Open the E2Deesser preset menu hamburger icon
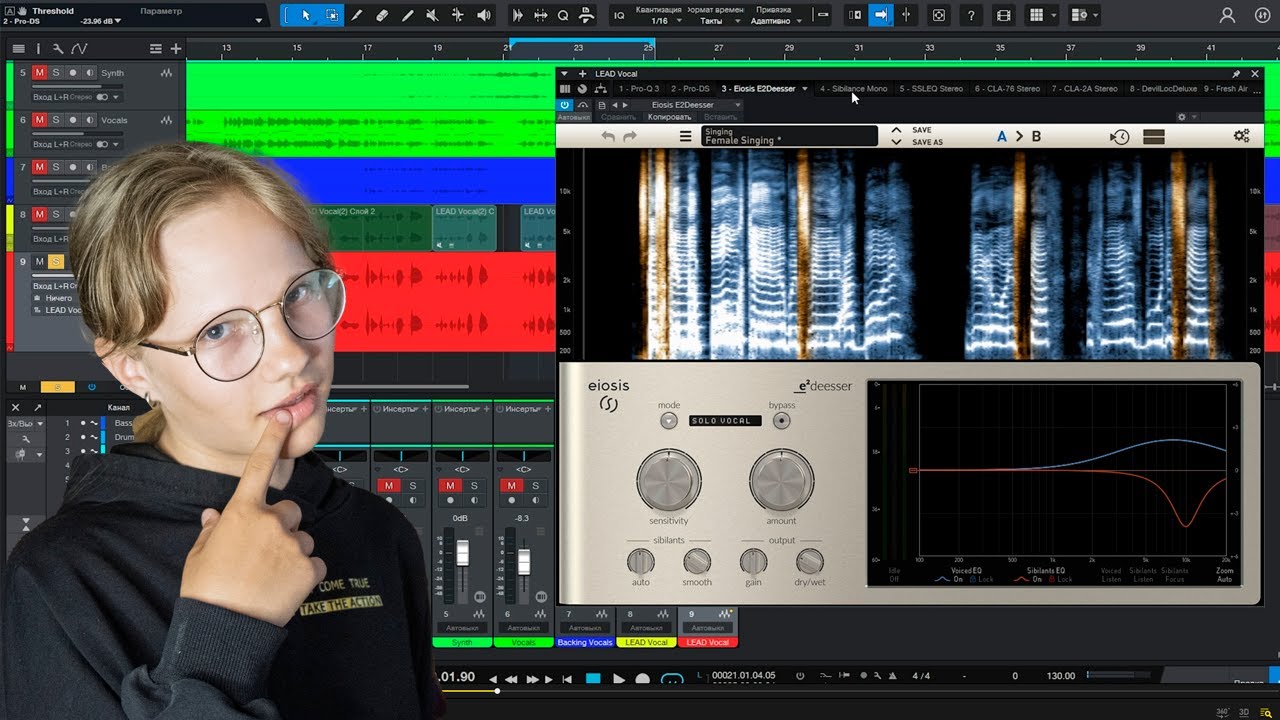Image resolution: width=1280 pixels, height=720 pixels. (686, 137)
